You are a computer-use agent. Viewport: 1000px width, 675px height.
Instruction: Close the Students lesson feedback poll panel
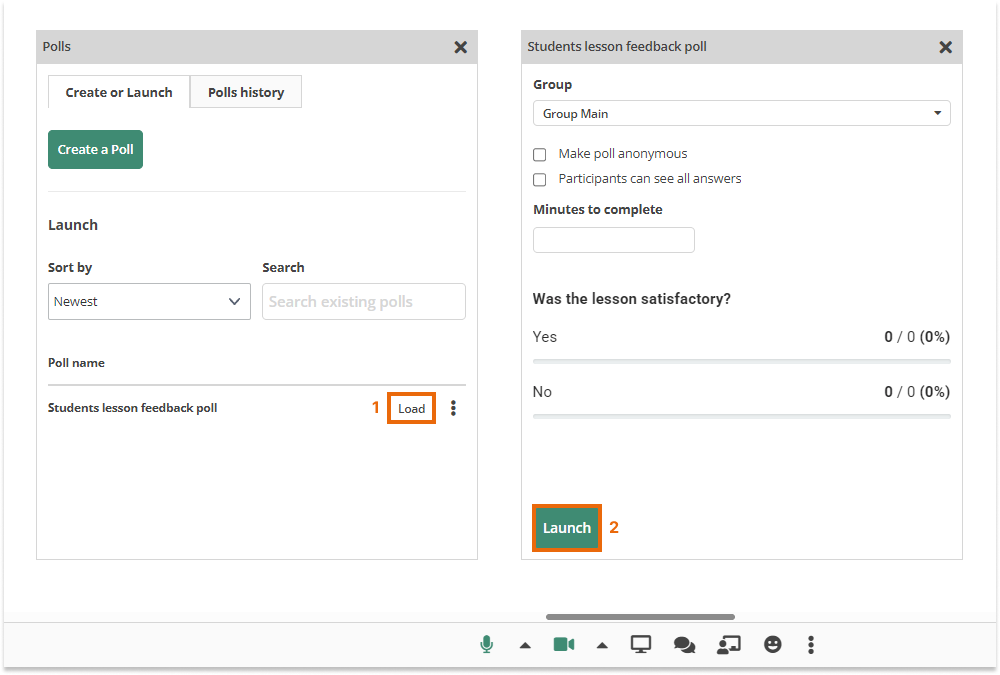(945, 47)
